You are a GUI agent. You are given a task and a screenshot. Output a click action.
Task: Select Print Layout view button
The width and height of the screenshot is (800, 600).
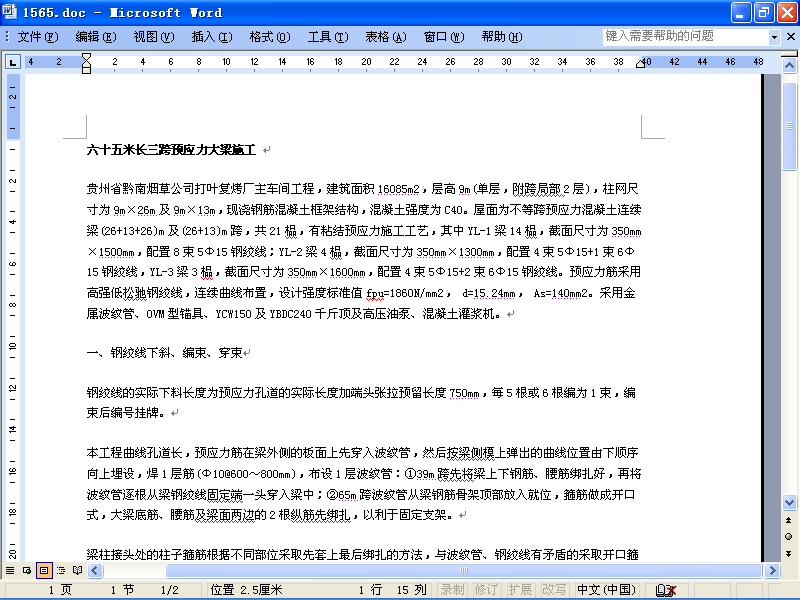point(44,570)
